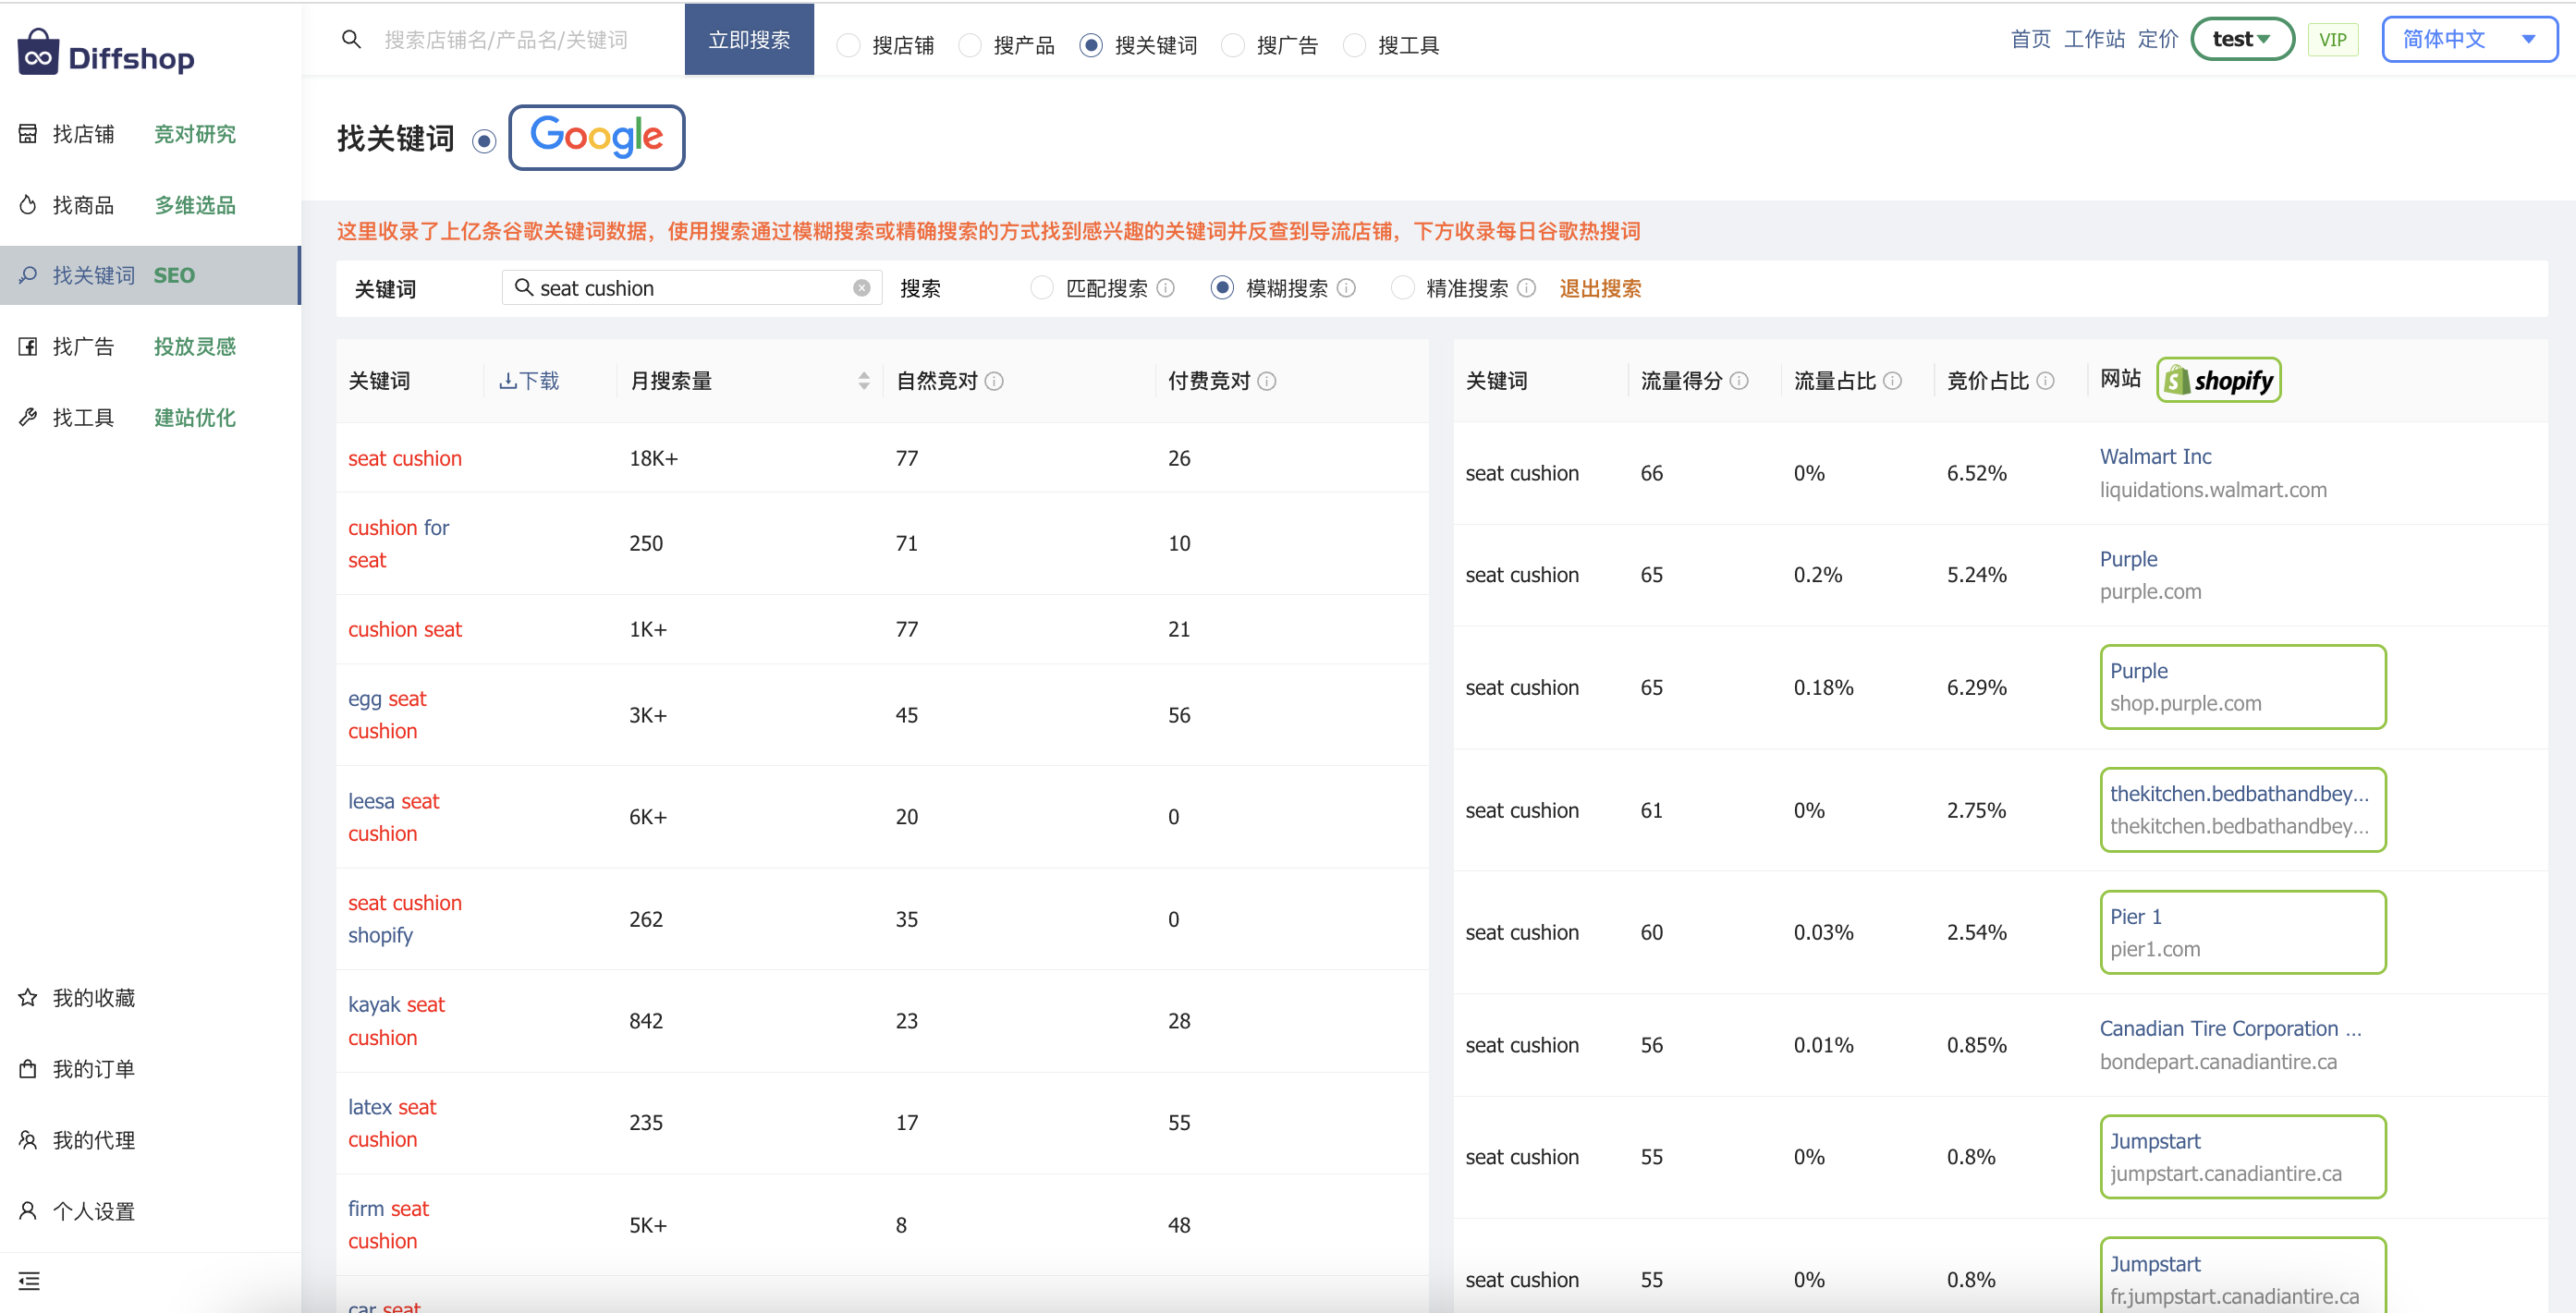
Task: Go to 首页 in top navigation
Action: pos(2030,39)
